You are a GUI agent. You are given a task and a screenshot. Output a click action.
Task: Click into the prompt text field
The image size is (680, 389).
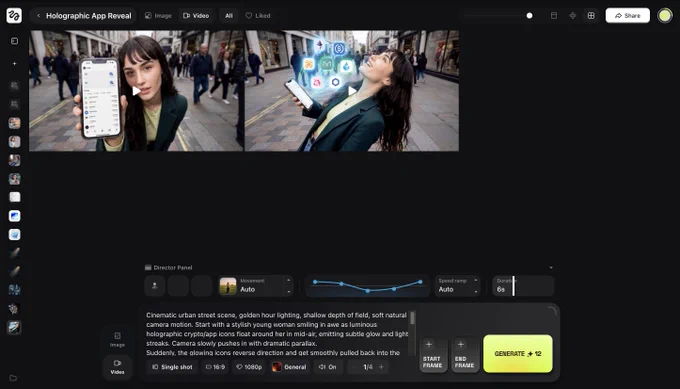(277, 333)
